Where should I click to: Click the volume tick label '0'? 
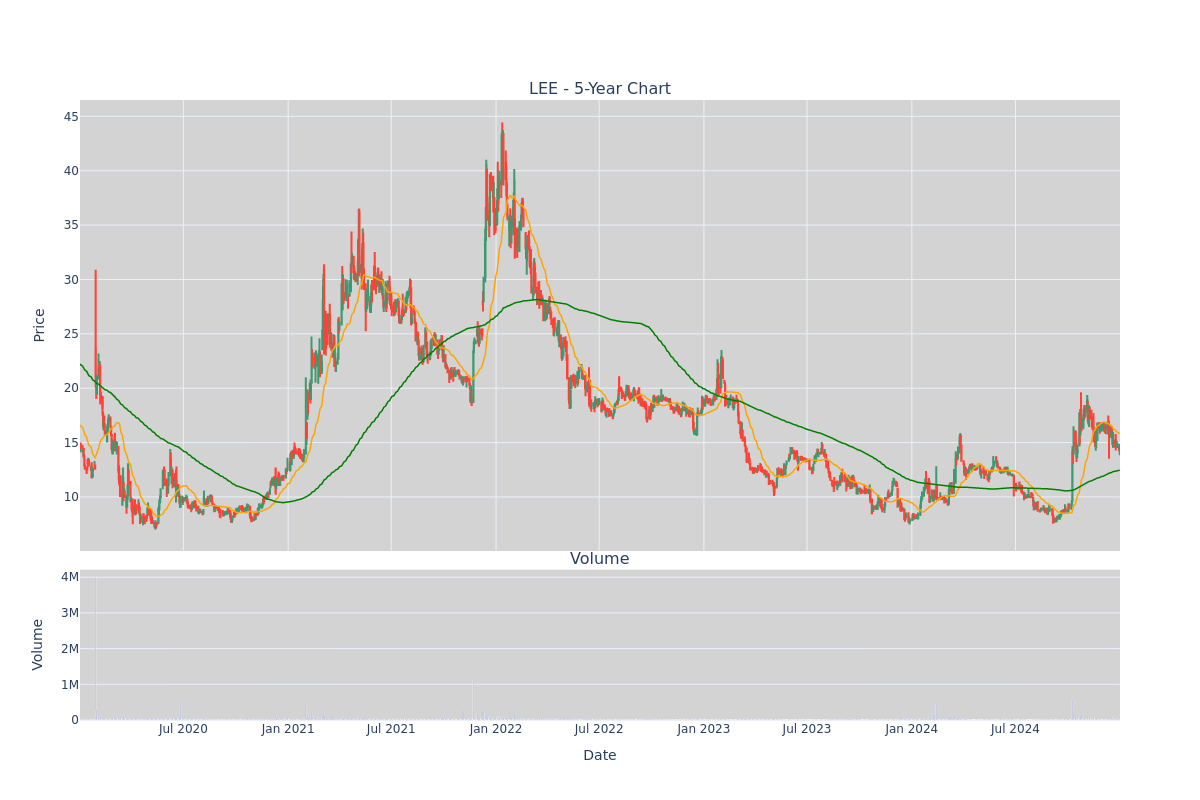tap(75, 720)
